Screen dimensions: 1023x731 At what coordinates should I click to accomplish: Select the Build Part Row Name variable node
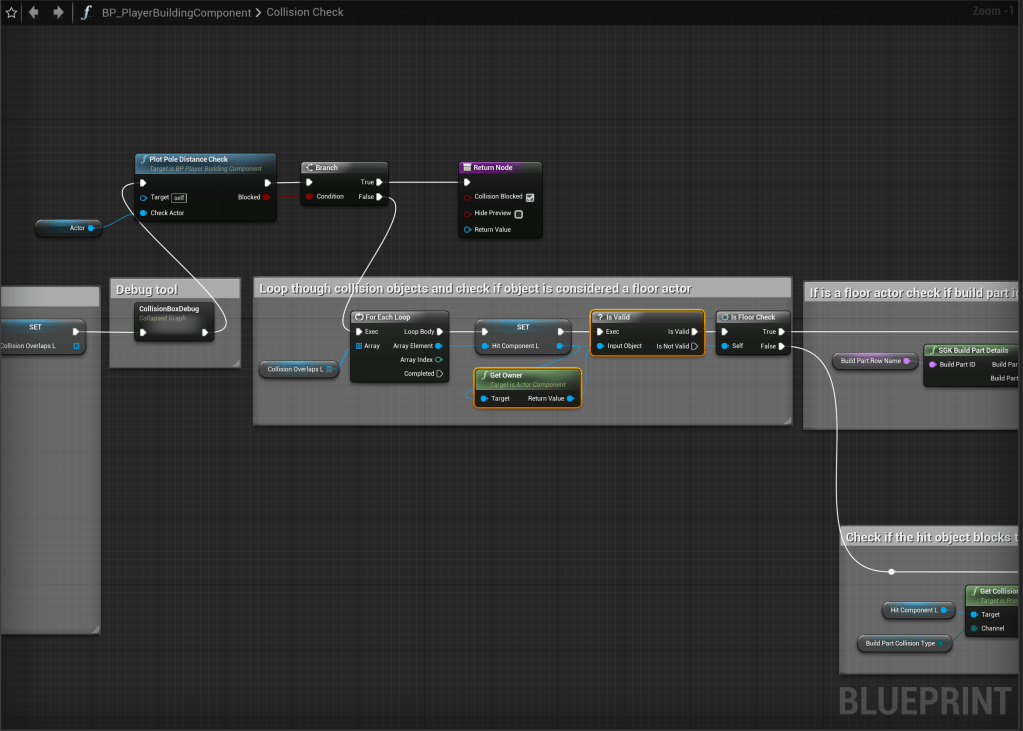click(870, 361)
